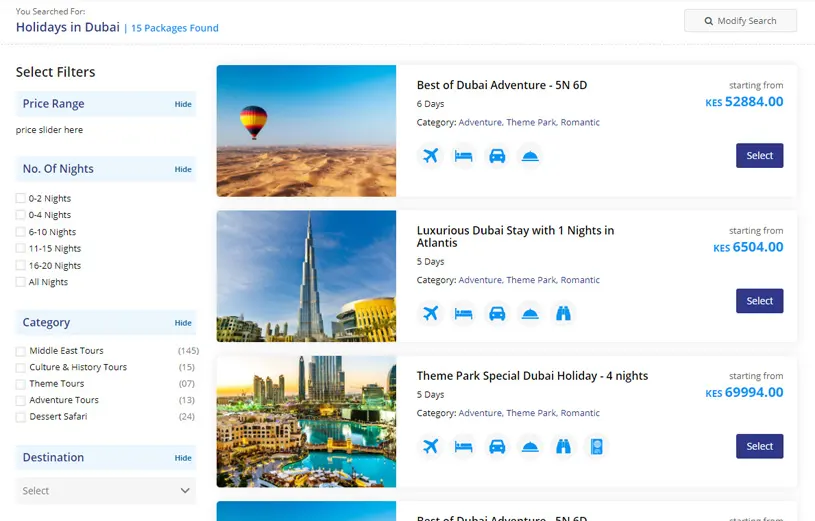The height and width of the screenshot is (521, 815).
Task: Check the 11-15 Nights filter
Action: 21,249
